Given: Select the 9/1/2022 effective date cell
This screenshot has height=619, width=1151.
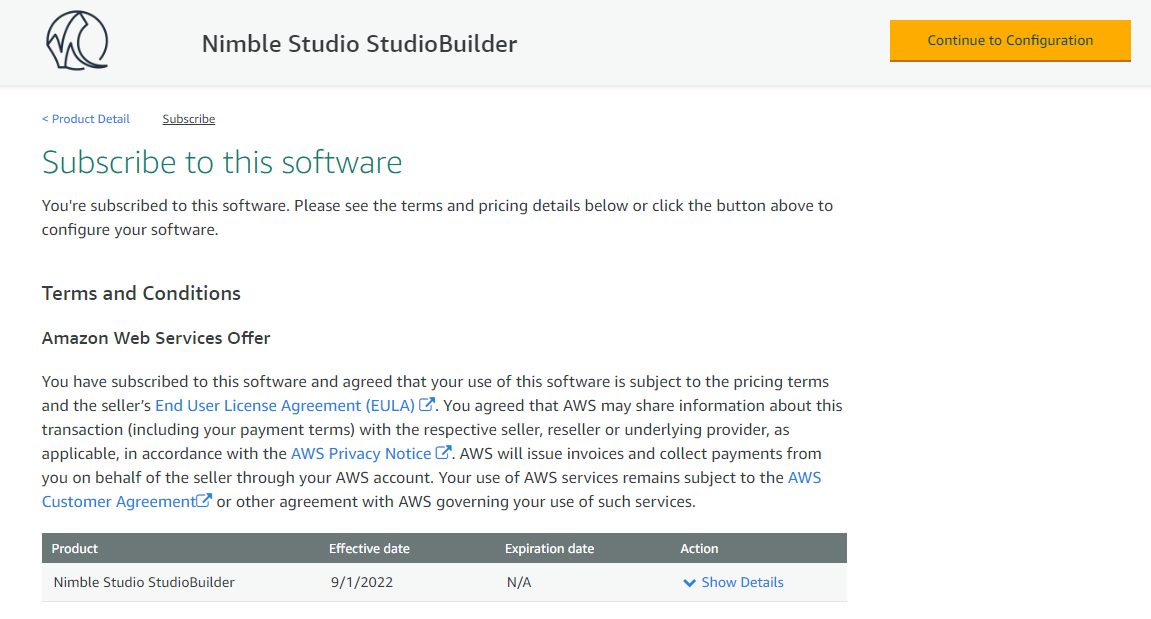Looking at the screenshot, I should (362, 582).
